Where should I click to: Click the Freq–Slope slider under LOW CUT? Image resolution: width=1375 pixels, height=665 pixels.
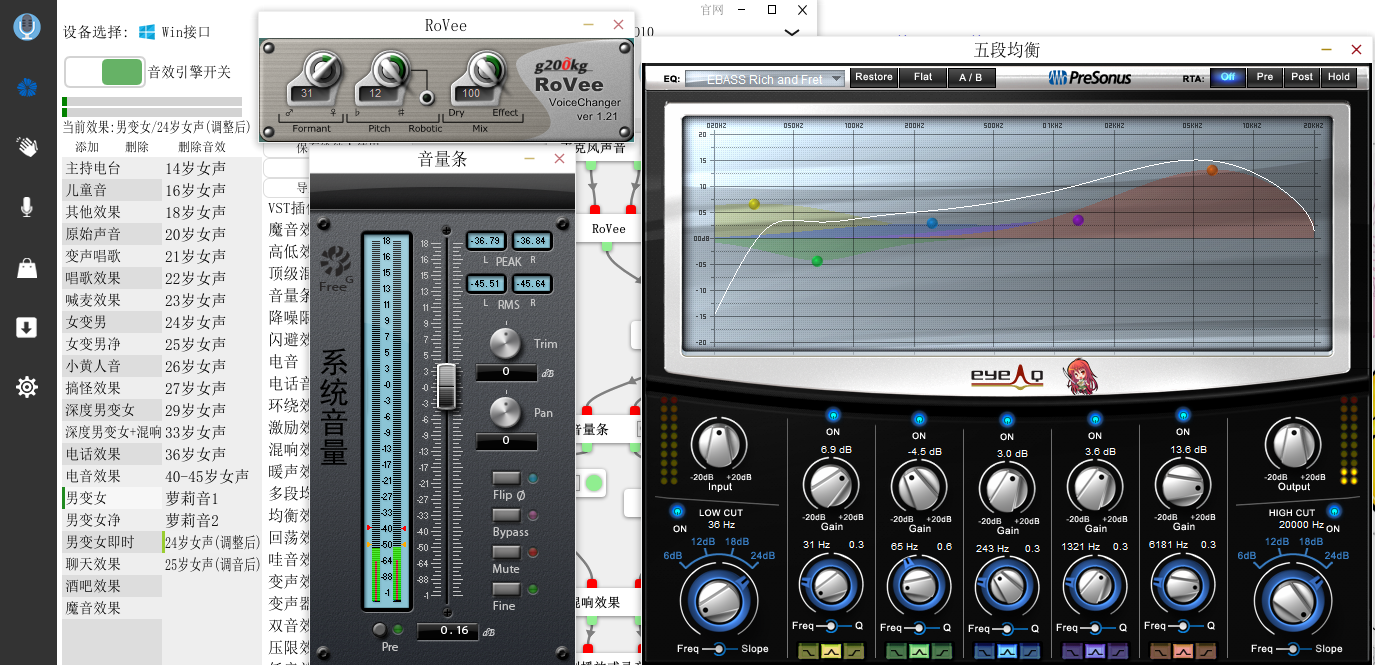coord(716,649)
